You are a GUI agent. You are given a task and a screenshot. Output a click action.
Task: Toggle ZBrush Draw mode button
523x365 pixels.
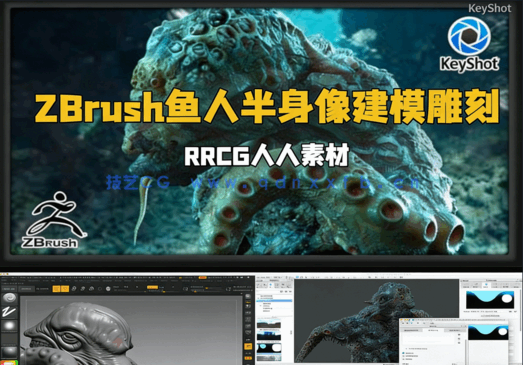point(65,289)
